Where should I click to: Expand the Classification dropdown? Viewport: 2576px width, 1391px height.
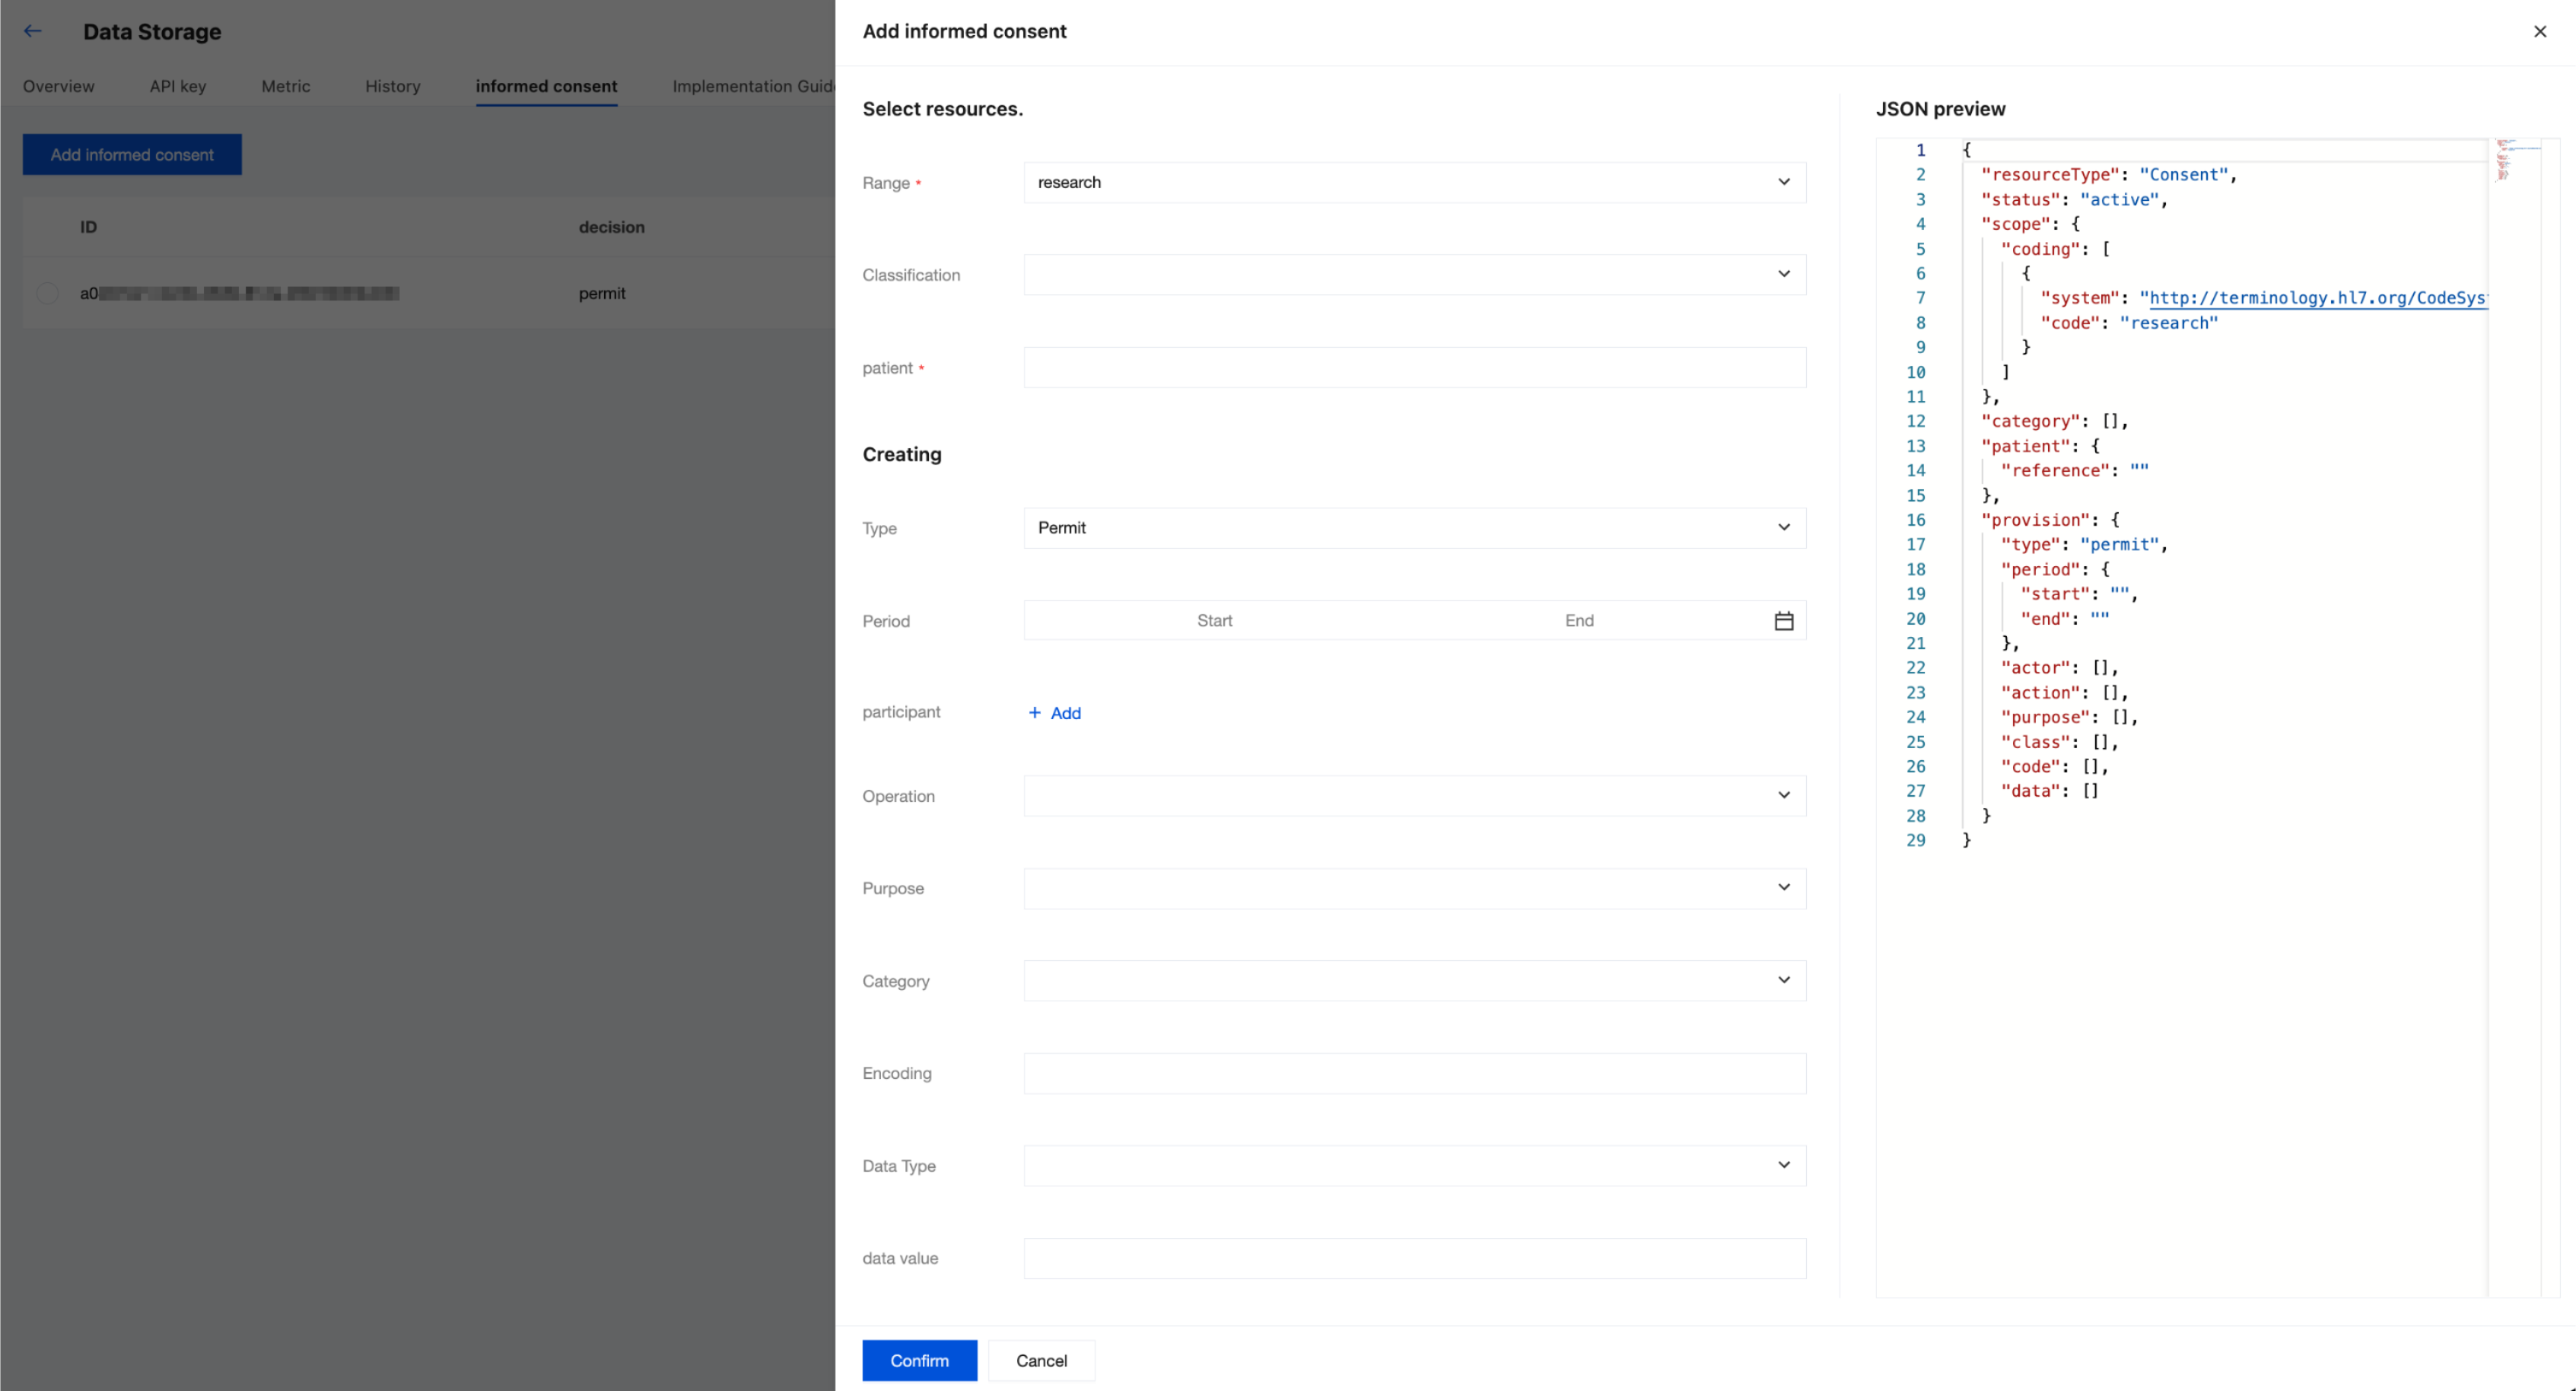1414,274
